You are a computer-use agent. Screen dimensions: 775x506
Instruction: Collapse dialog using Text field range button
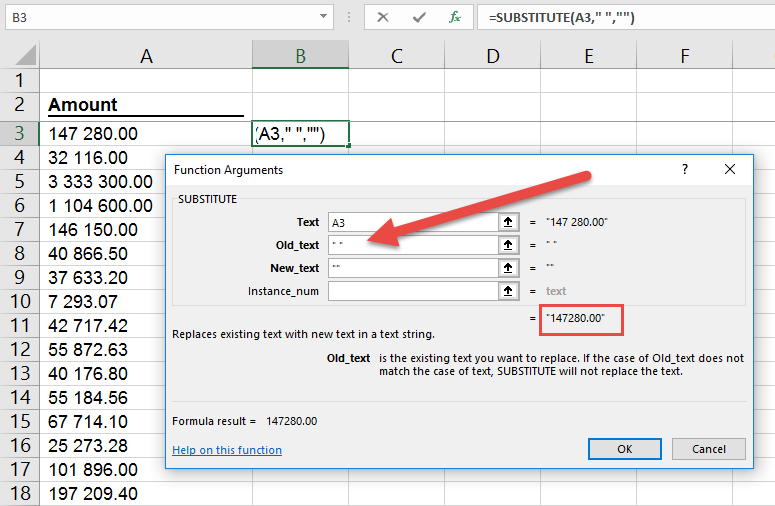[x=510, y=222]
